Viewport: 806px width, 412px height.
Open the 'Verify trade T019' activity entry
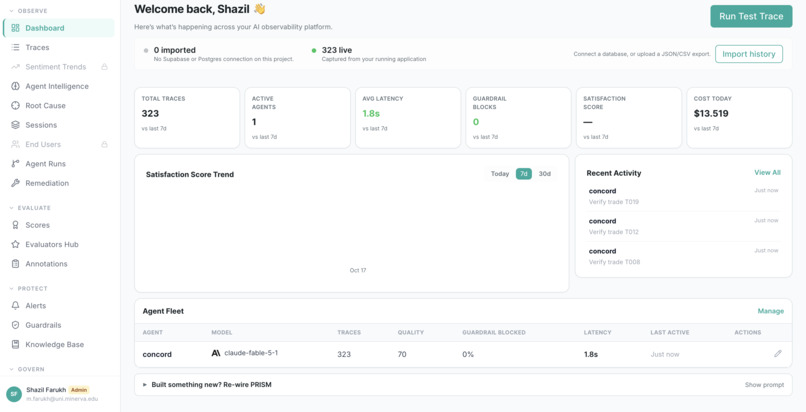pyautogui.click(x=683, y=196)
